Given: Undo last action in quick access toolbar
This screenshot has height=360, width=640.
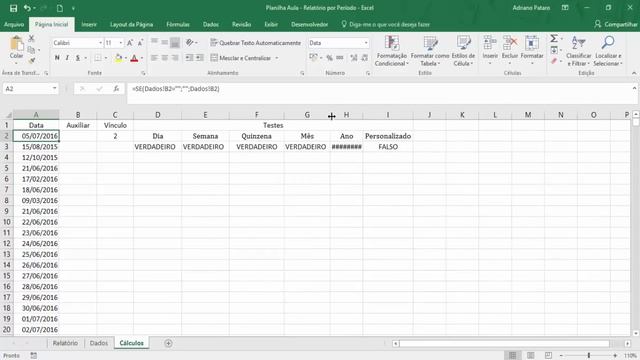Looking at the screenshot, I should point(27,8).
